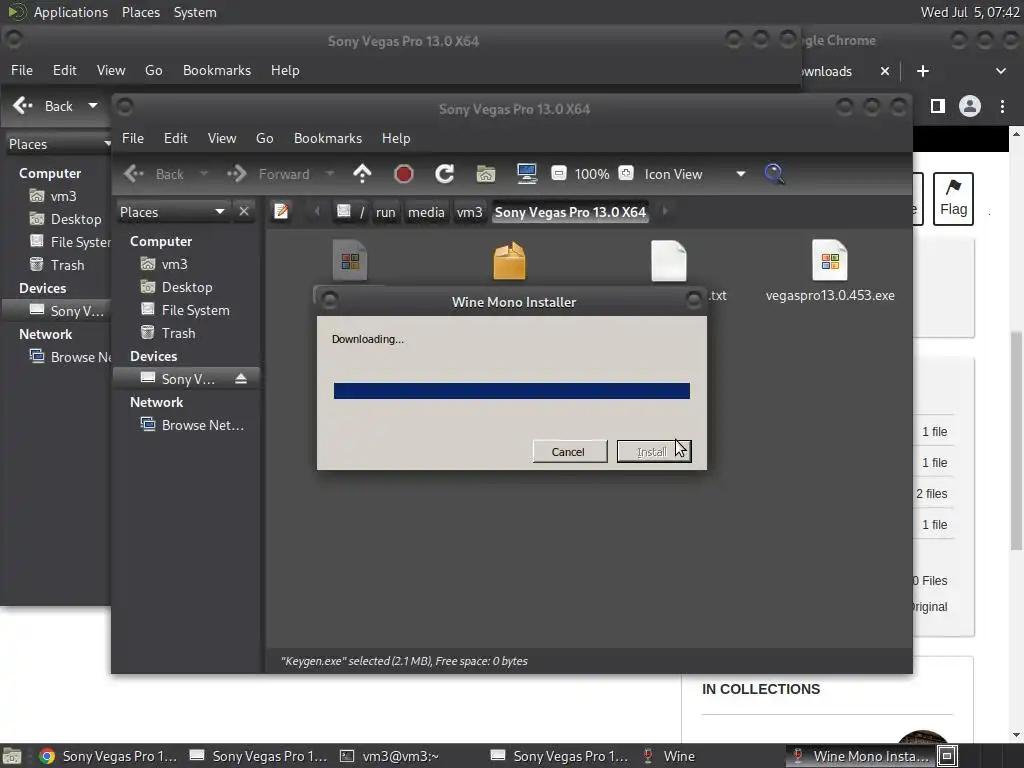
Task: Zoom out with minus icon near 100%
Action: tap(558, 173)
